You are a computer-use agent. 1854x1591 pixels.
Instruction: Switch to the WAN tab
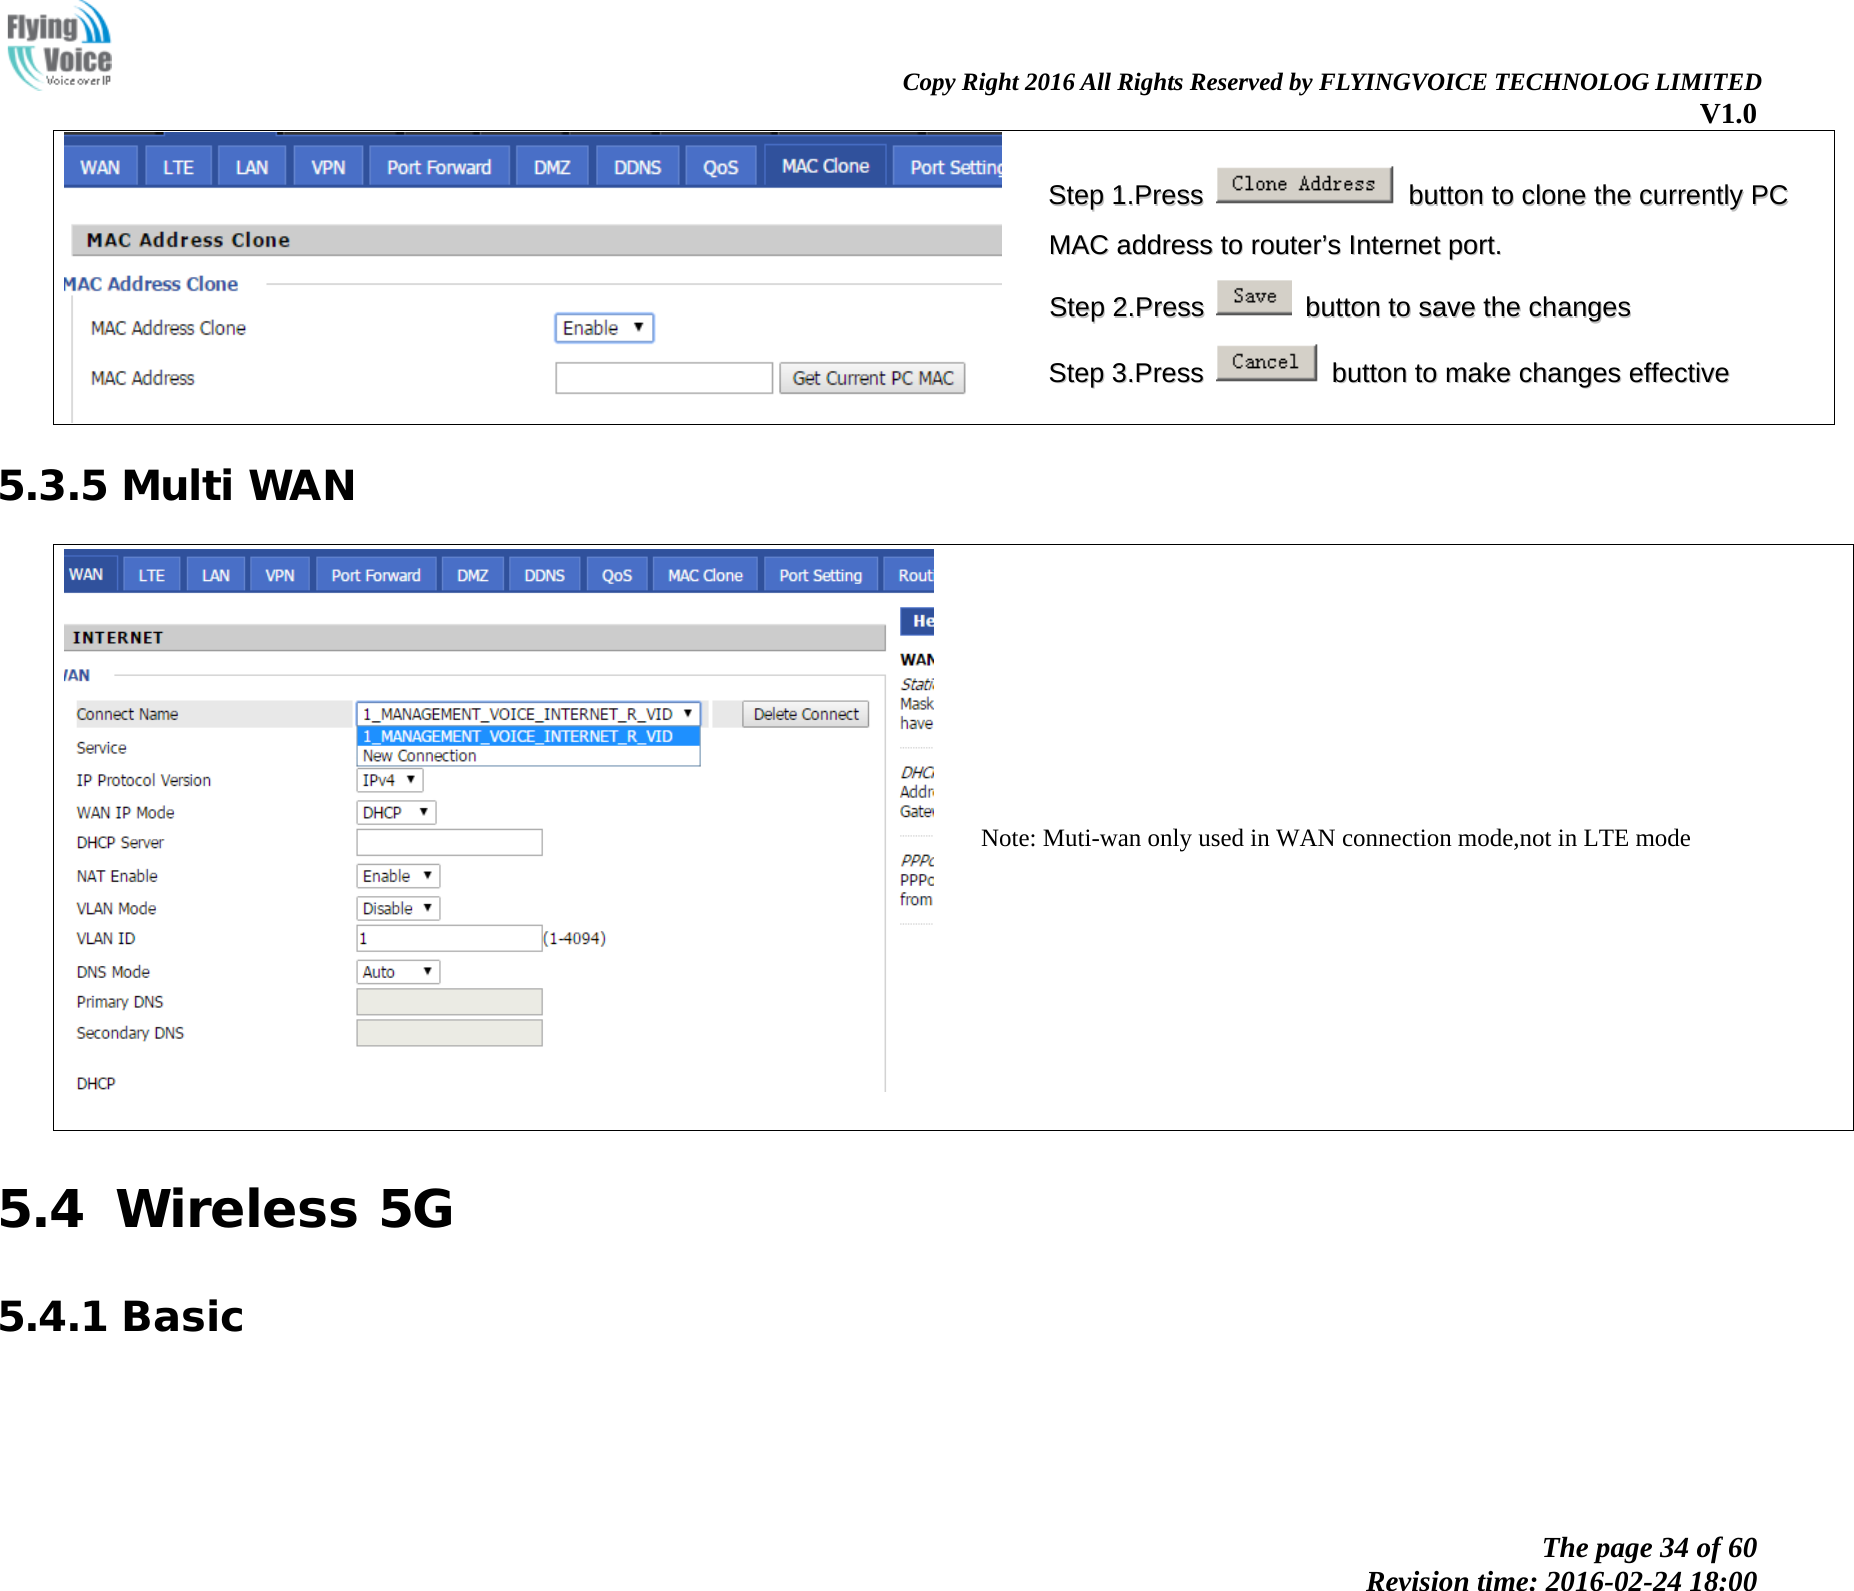[x=99, y=165]
